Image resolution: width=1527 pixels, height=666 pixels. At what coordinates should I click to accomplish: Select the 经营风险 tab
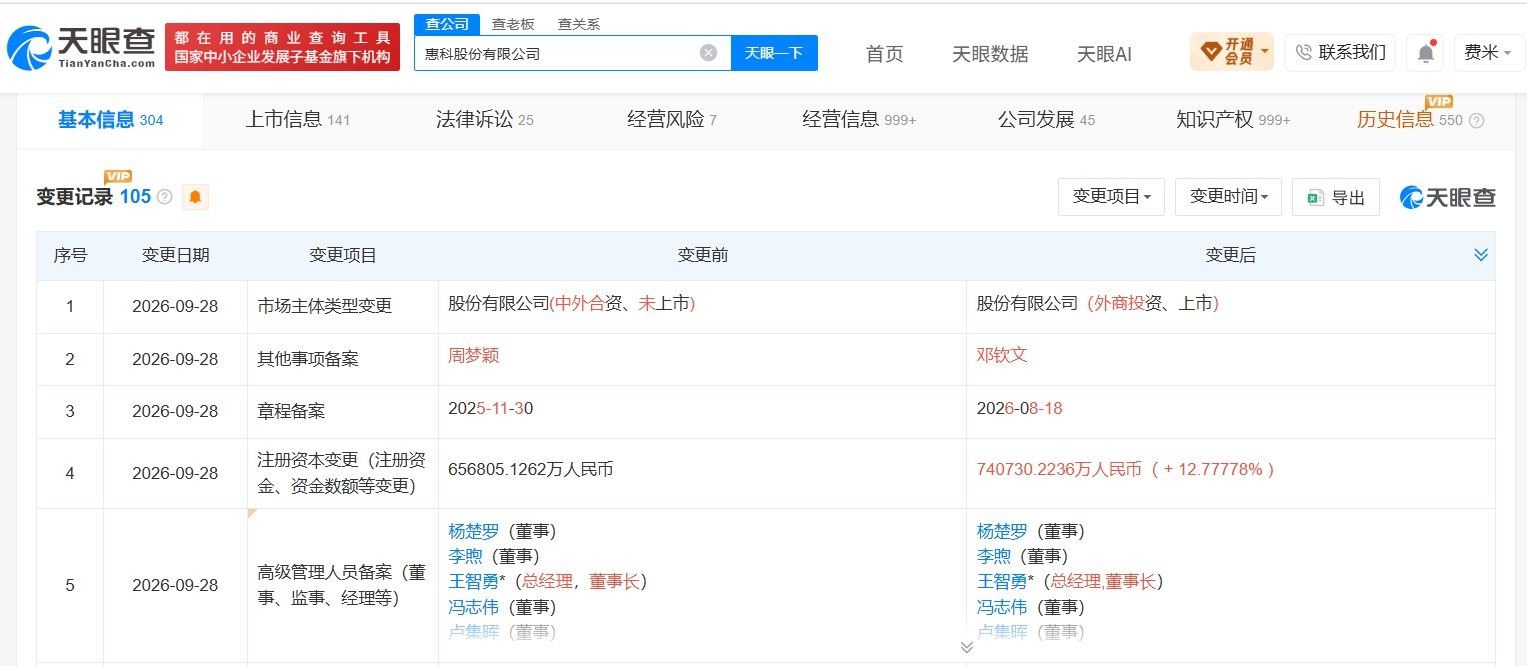pos(671,120)
